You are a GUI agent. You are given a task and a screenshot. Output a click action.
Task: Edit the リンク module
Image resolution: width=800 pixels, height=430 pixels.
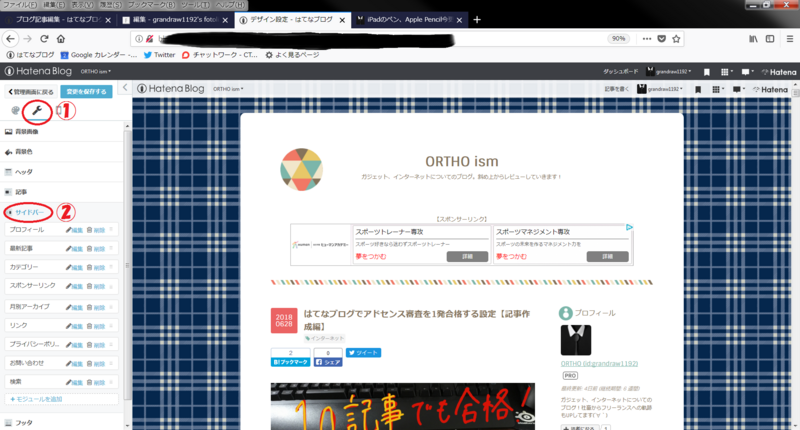pyautogui.click(x=74, y=326)
